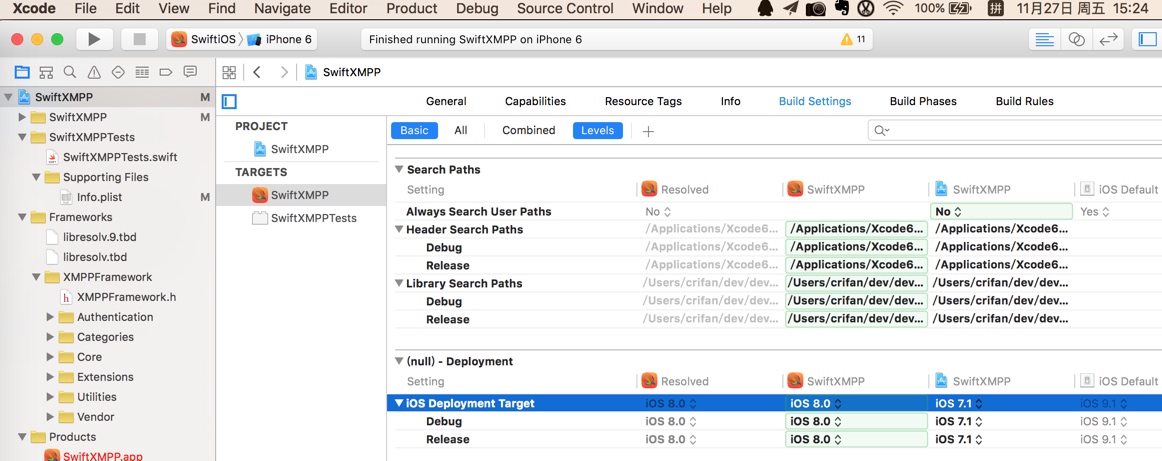The height and width of the screenshot is (461, 1162).
Task: Open the Breakpoint navigator icon
Action: pyautogui.click(x=166, y=72)
